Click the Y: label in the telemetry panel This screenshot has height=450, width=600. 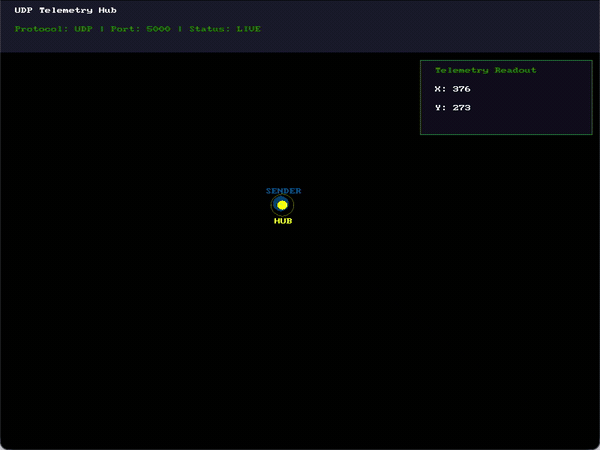pos(440,108)
